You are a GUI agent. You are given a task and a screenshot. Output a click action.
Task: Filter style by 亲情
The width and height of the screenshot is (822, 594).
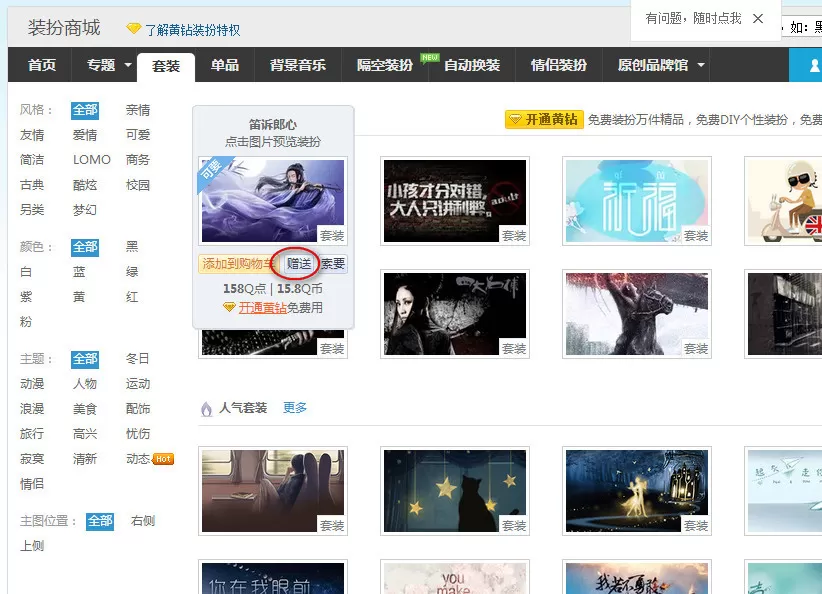pos(138,110)
